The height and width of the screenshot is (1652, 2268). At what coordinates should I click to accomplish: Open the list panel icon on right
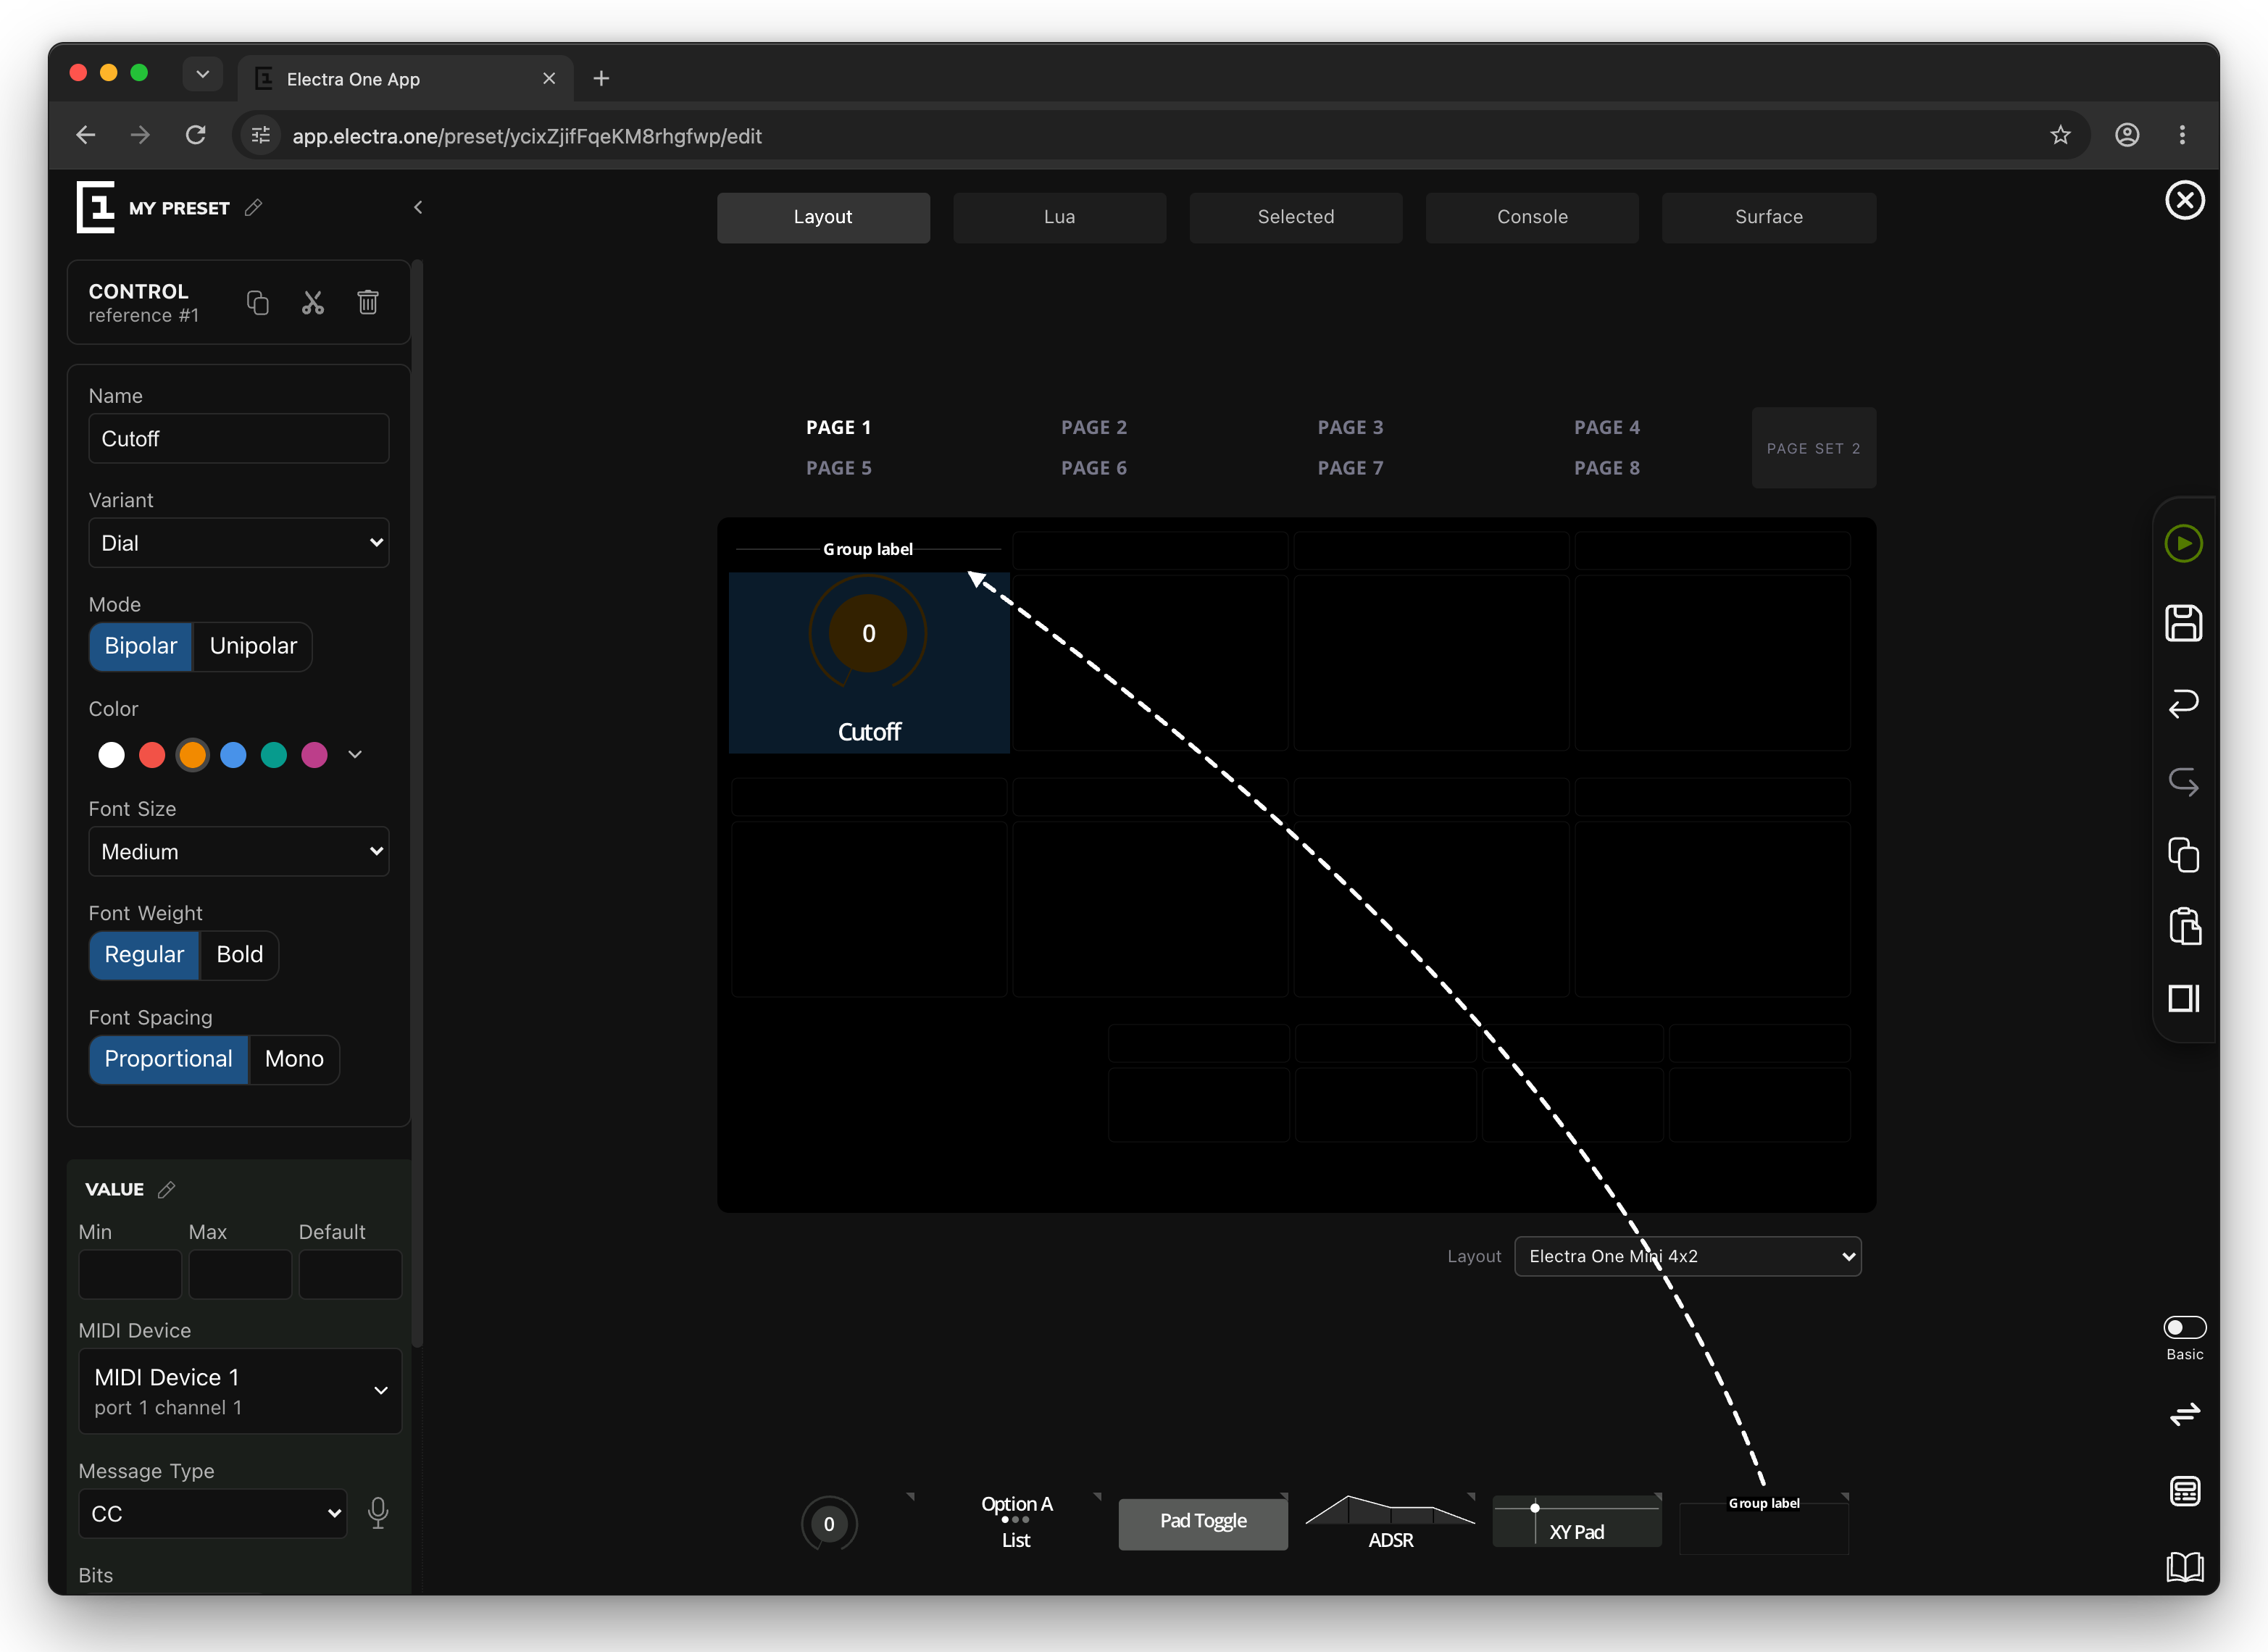tap(2185, 1491)
